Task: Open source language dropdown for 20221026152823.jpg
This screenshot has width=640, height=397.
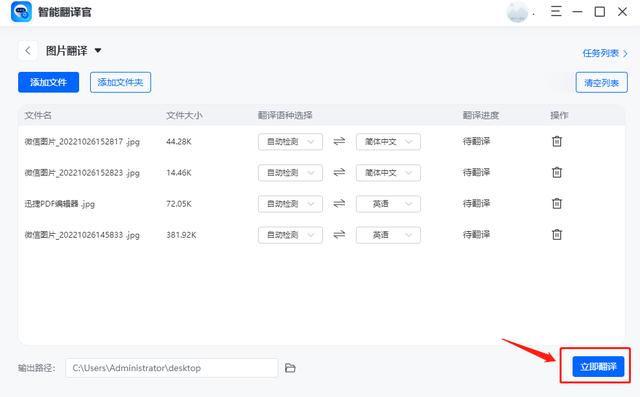Action: tap(290, 173)
